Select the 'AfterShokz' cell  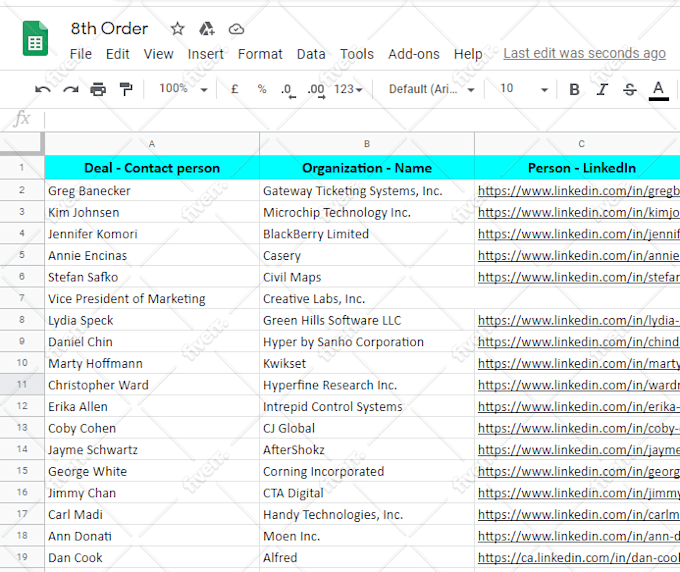[x=367, y=449]
